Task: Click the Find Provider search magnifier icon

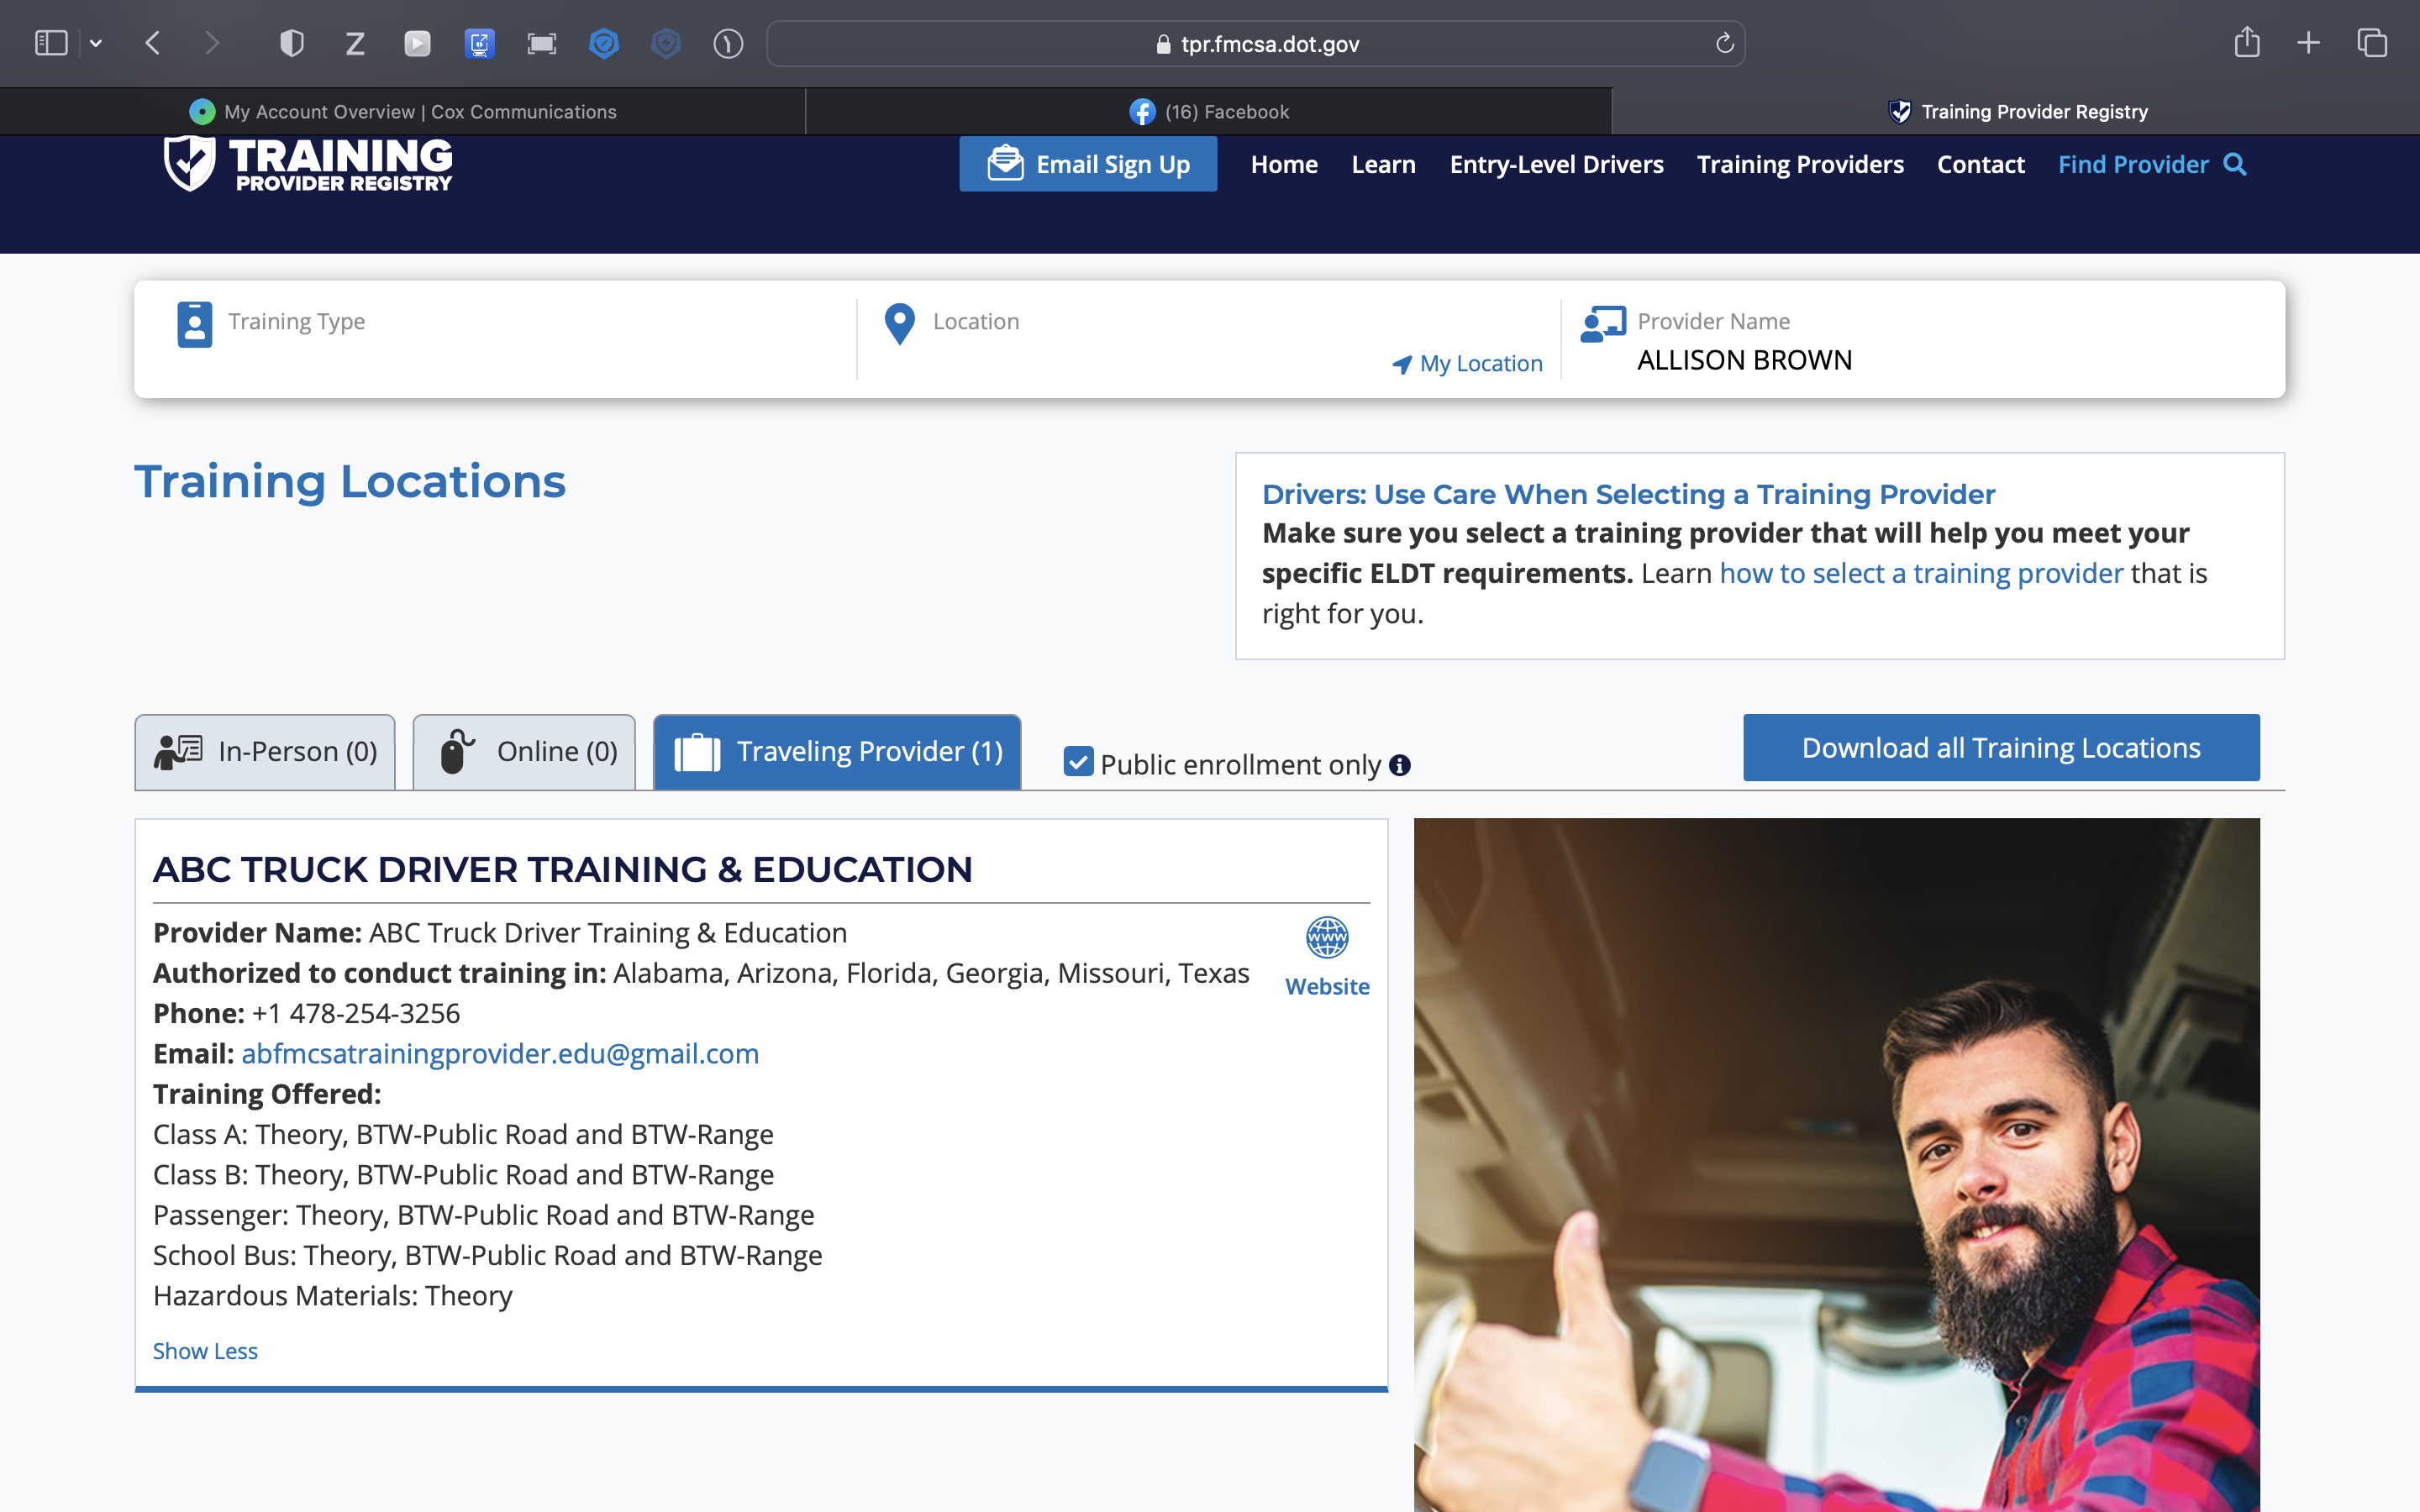Action: [x=2235, y=165]
